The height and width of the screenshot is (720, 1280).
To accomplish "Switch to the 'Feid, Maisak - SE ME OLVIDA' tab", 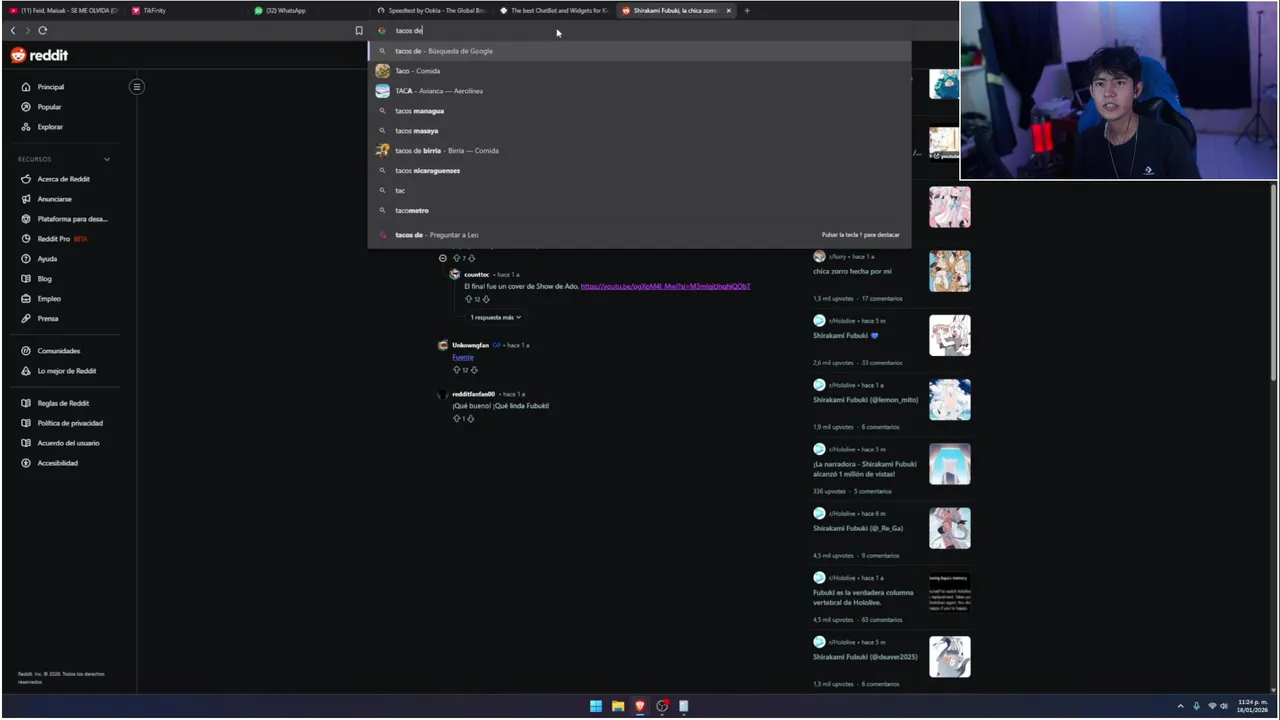I will coord(64,10).
